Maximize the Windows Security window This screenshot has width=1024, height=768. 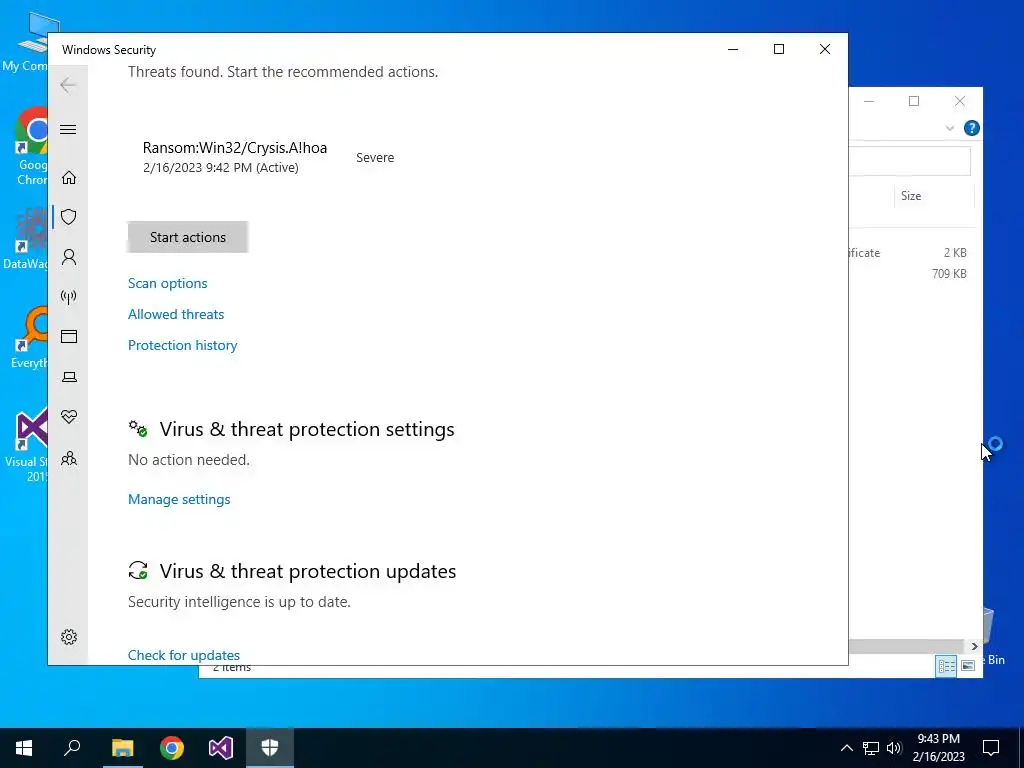point(778,49)
